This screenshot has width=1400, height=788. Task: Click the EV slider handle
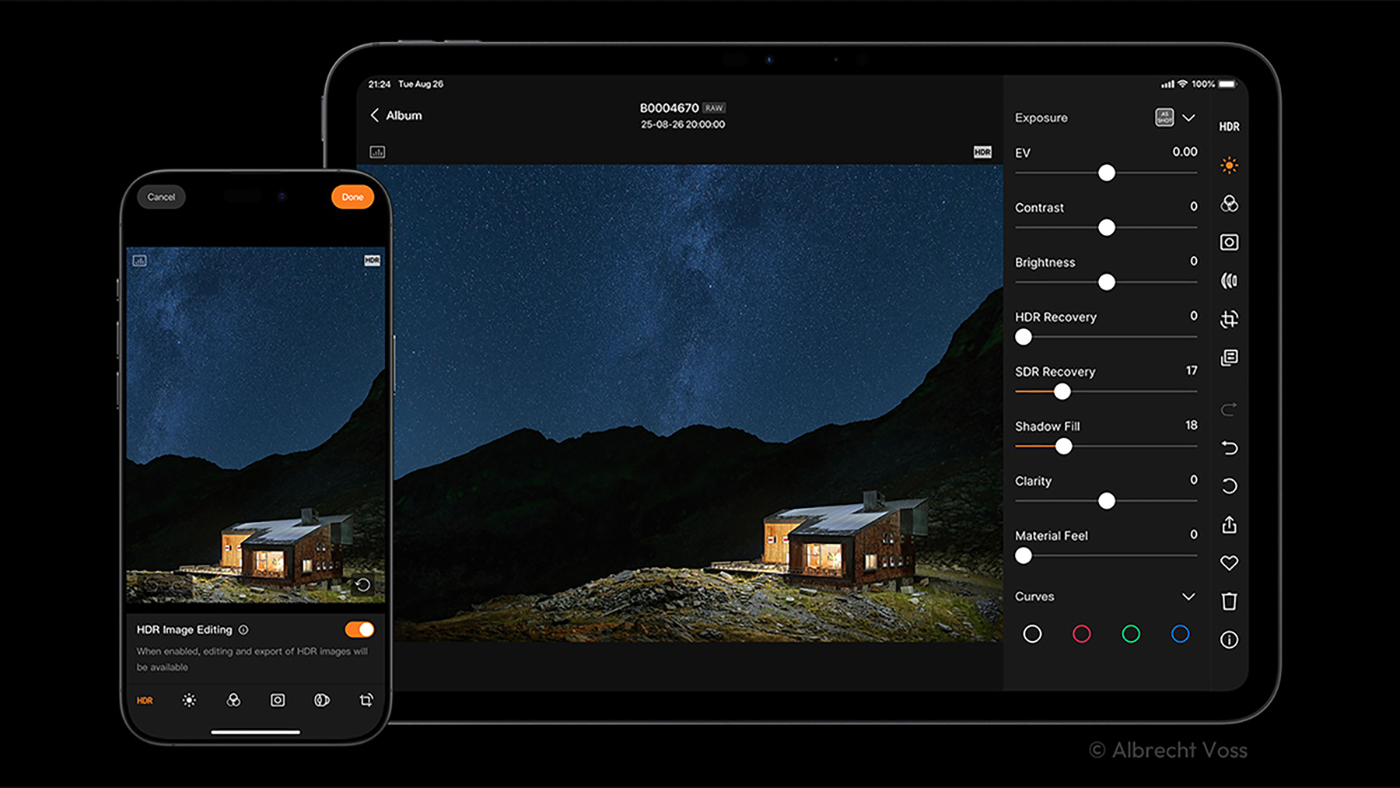[1106, 173]
